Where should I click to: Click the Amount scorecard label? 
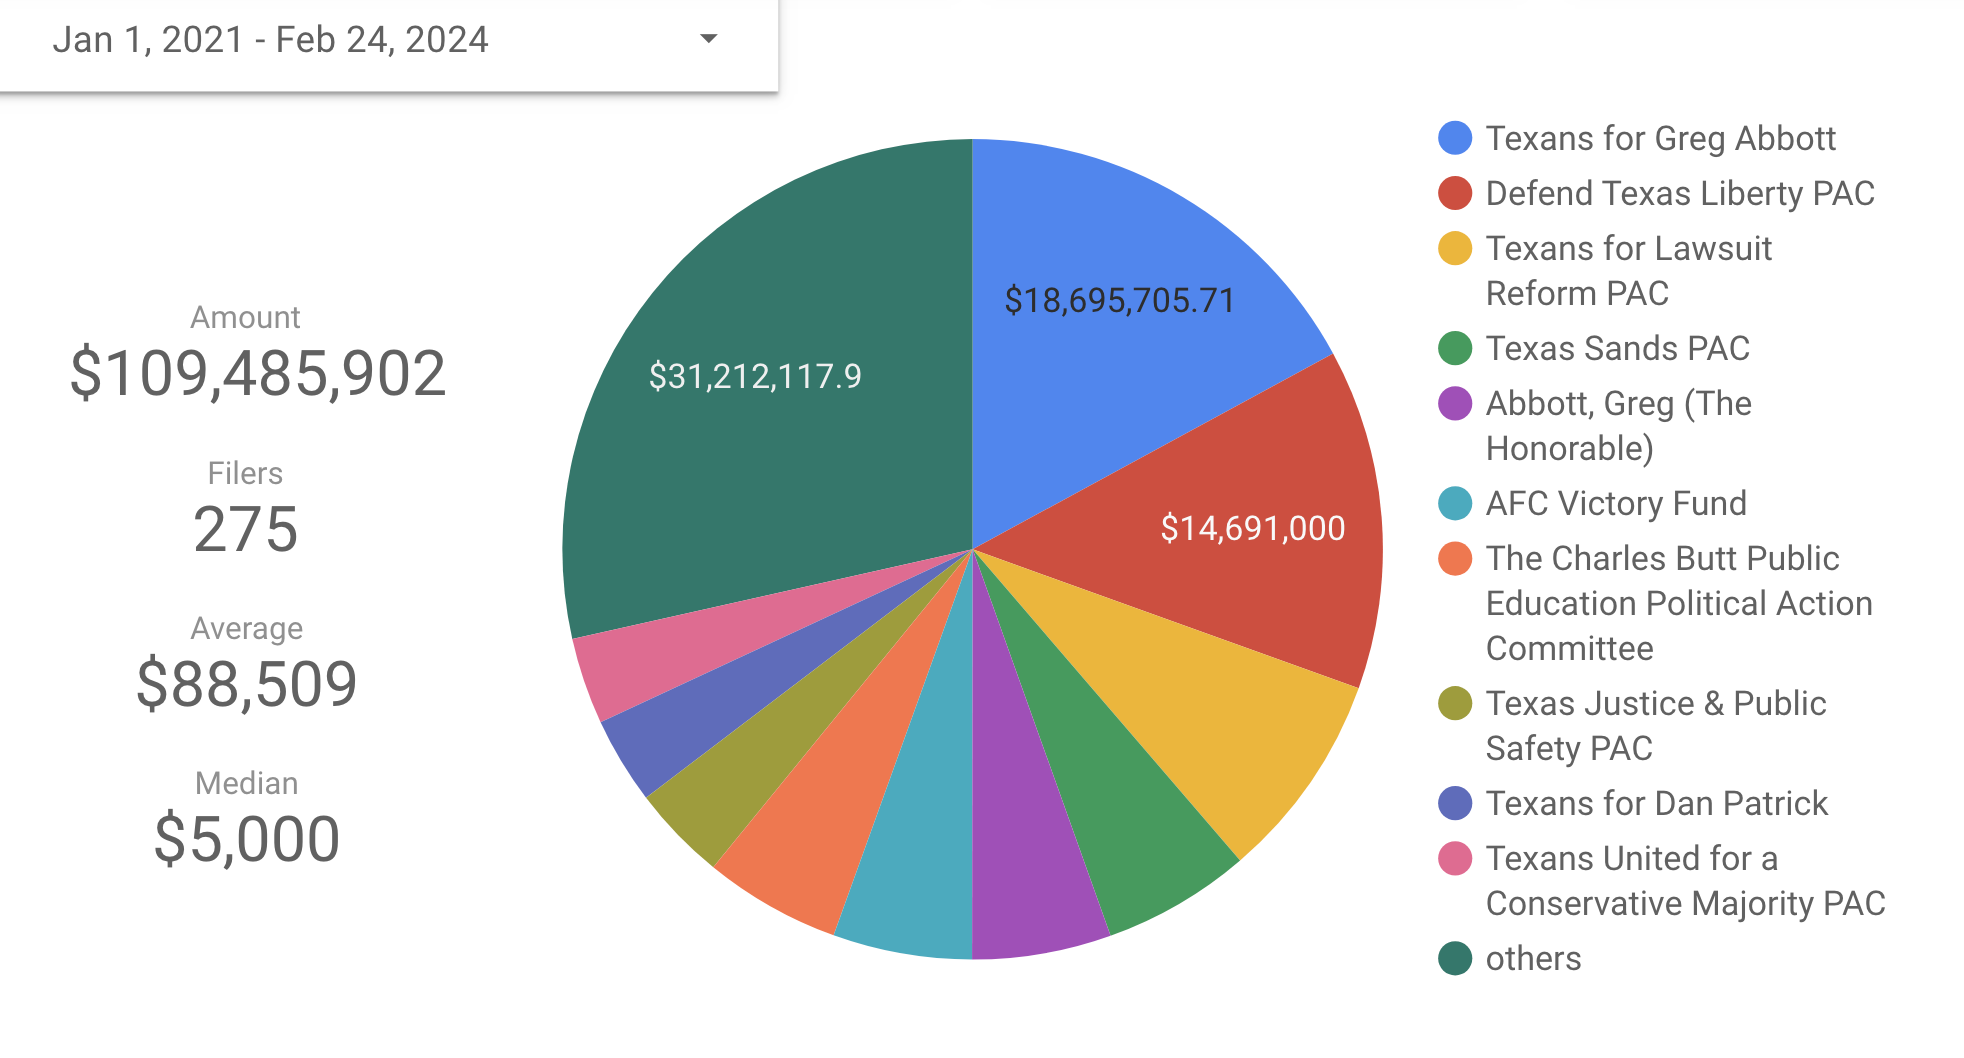click(245, 317)
